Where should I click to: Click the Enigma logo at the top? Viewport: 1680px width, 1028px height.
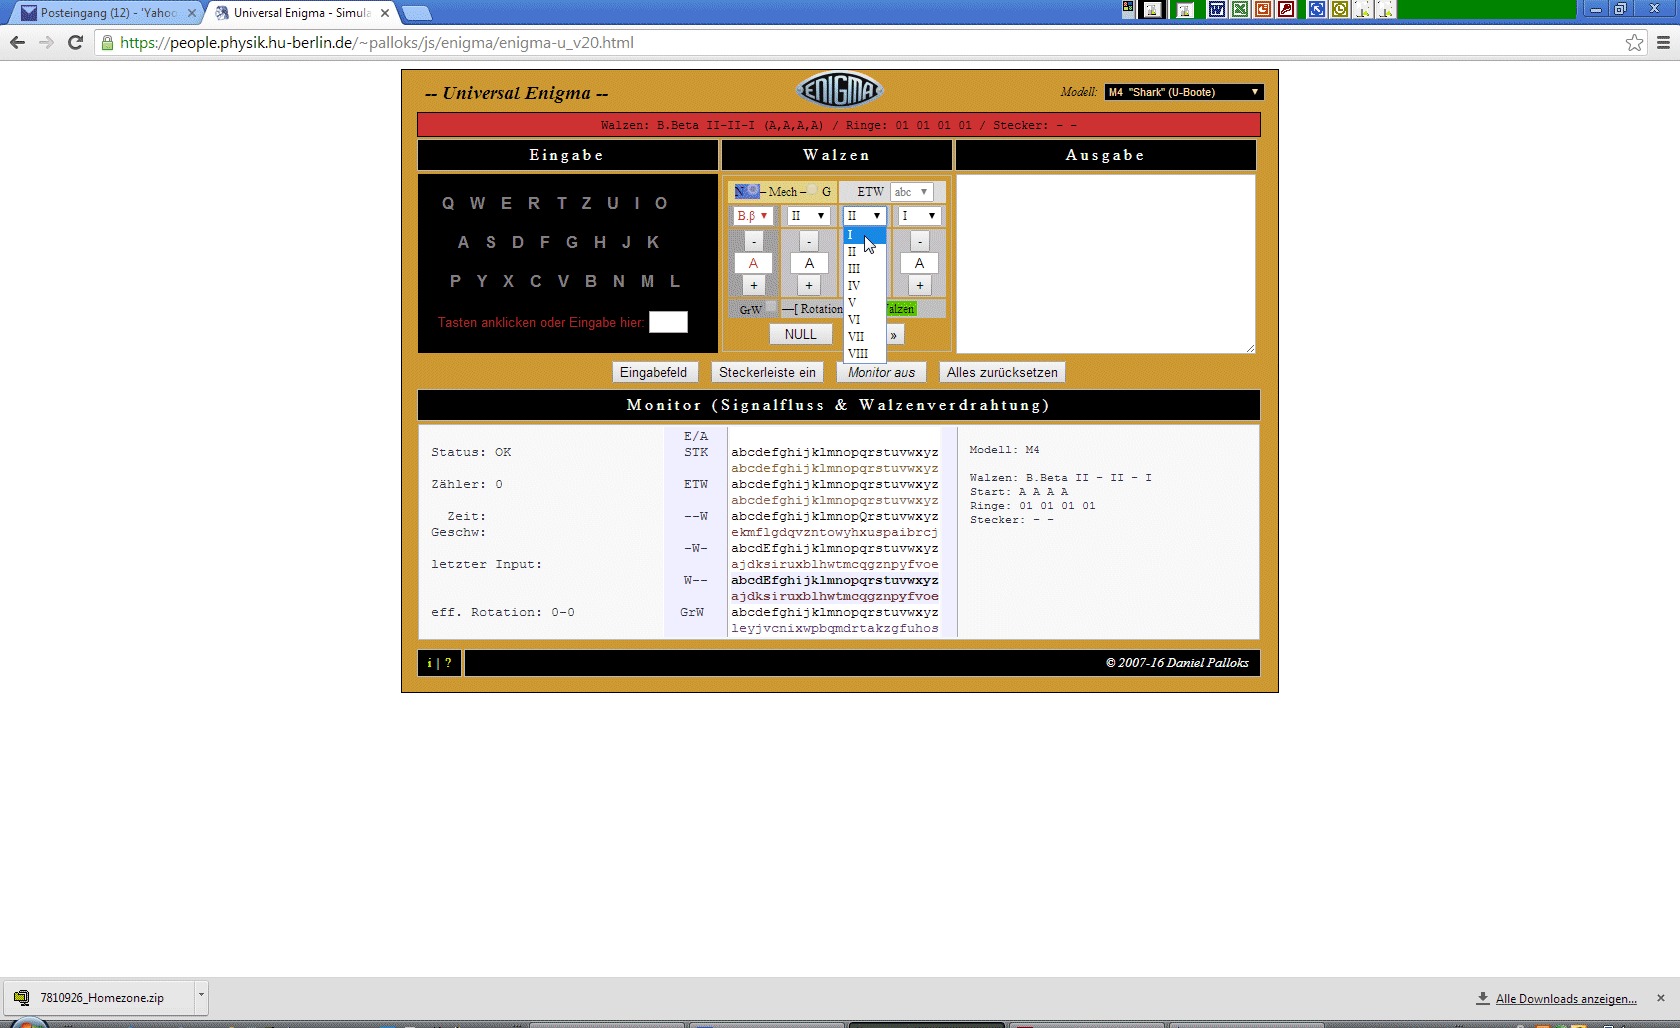pyautogui.click(x=840, y=91)
